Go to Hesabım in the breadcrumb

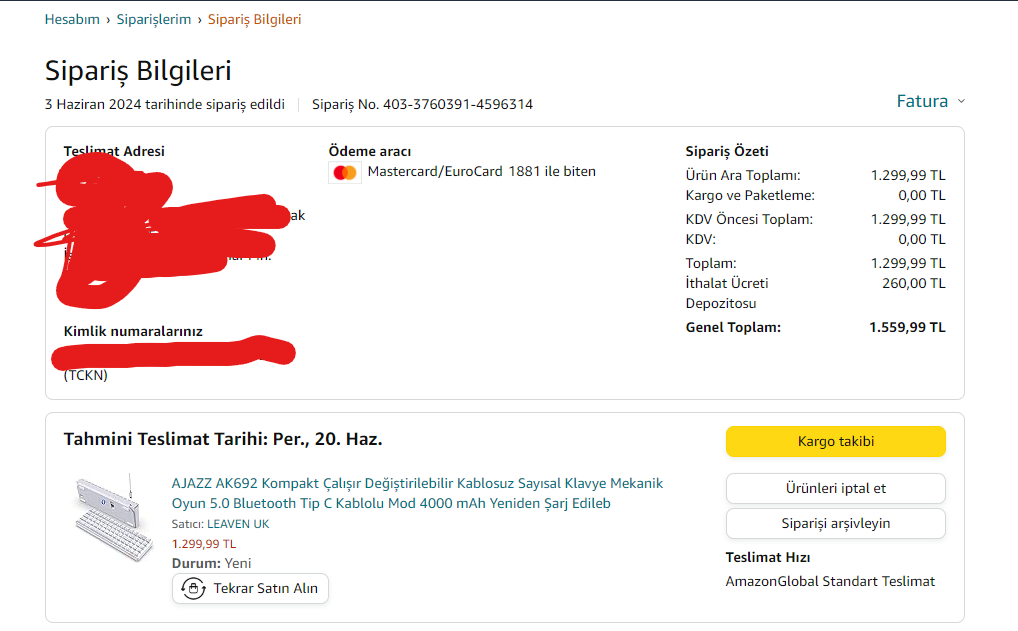coord(73,19)
